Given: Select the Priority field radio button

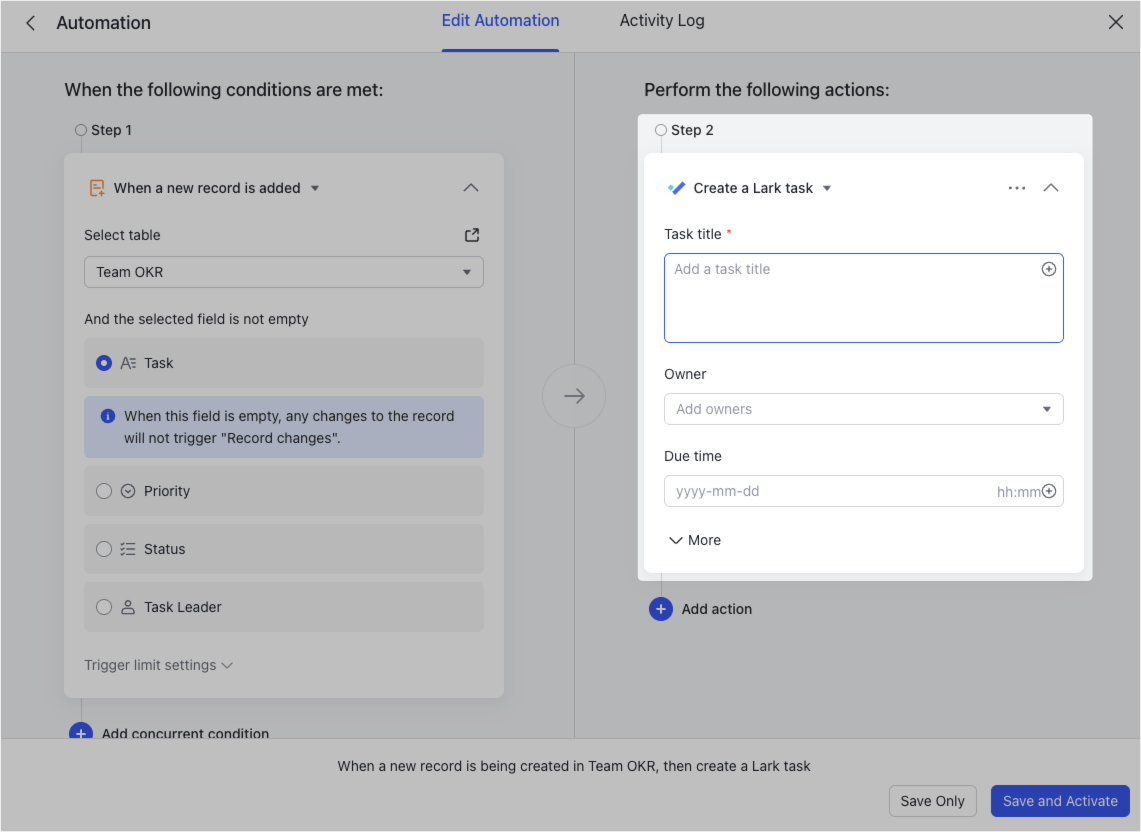Looking at the screenshot, I should click(104, 491).
